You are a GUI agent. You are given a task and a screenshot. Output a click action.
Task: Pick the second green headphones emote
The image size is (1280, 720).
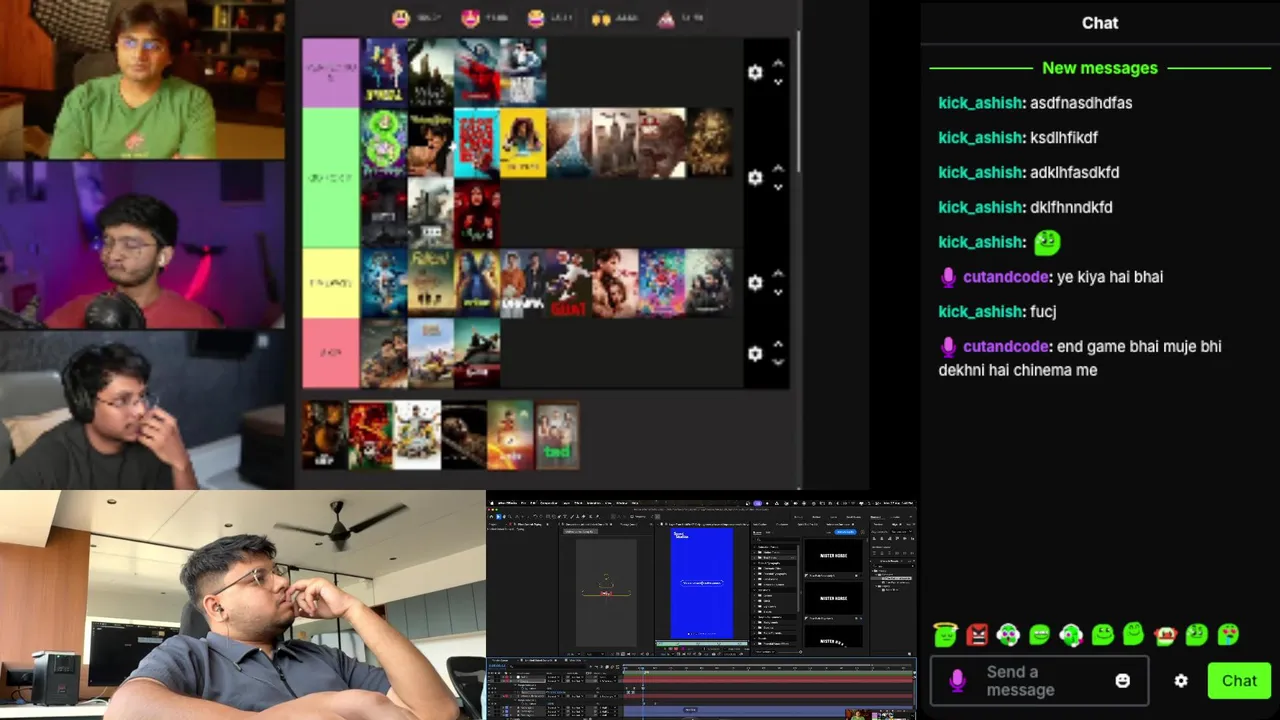1071,634
